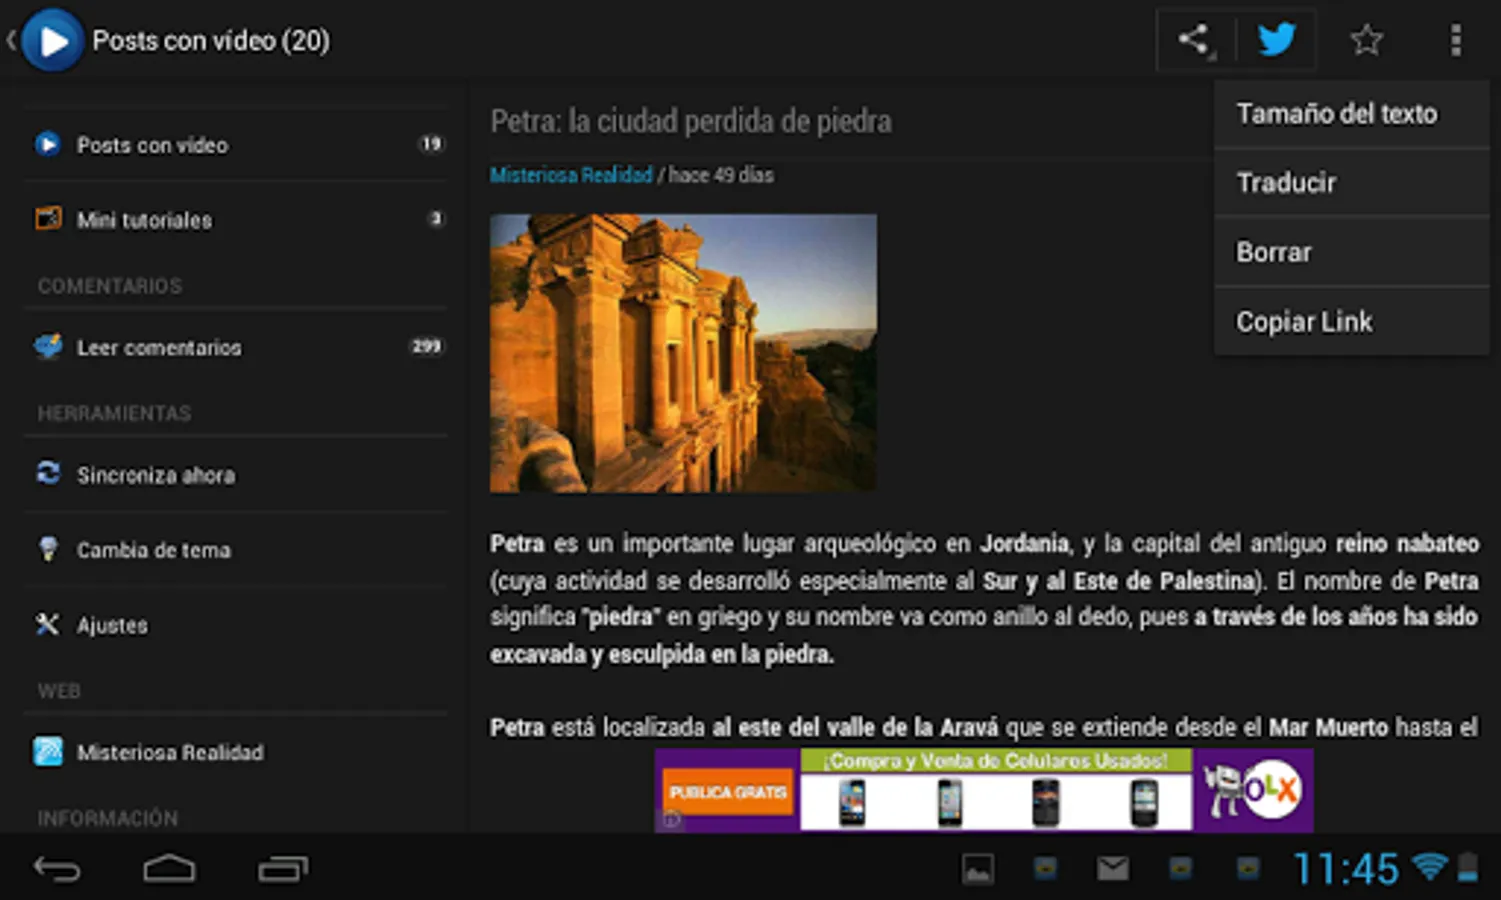Click the 299 comments count badge

pyautogui.click(x=426, y=346)
